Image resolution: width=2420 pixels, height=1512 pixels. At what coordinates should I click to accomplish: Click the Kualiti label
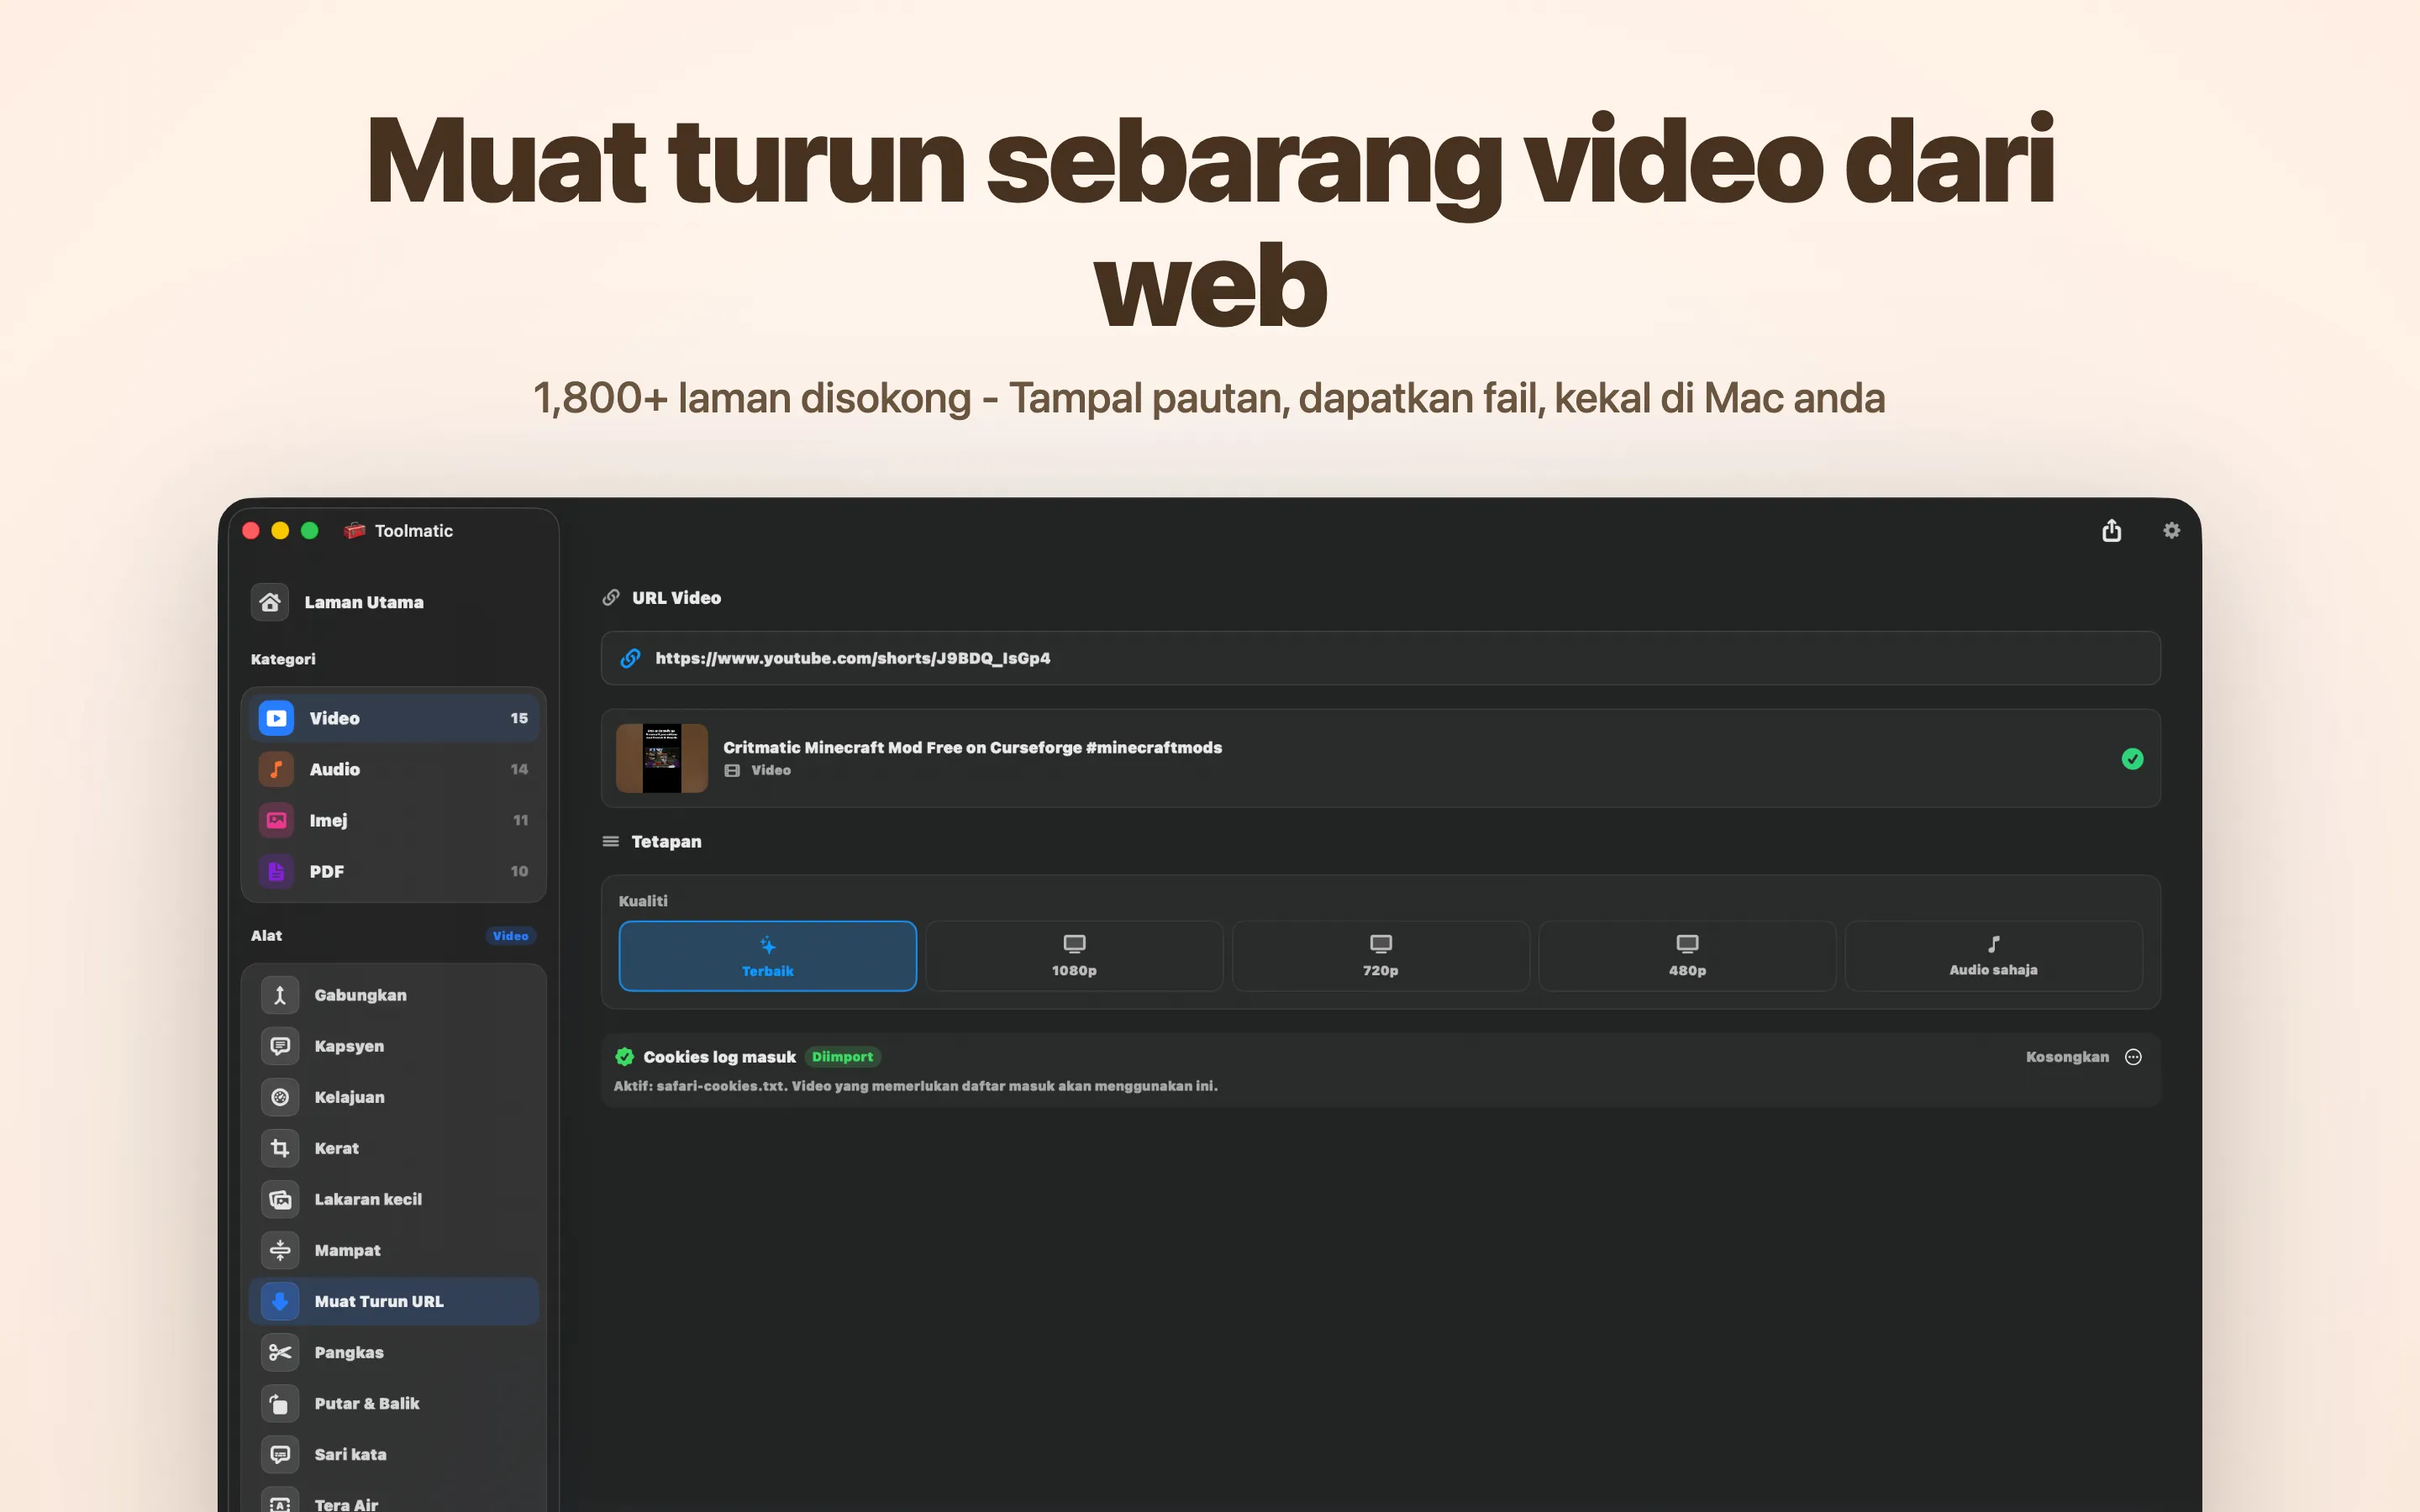tap(643, 901)
